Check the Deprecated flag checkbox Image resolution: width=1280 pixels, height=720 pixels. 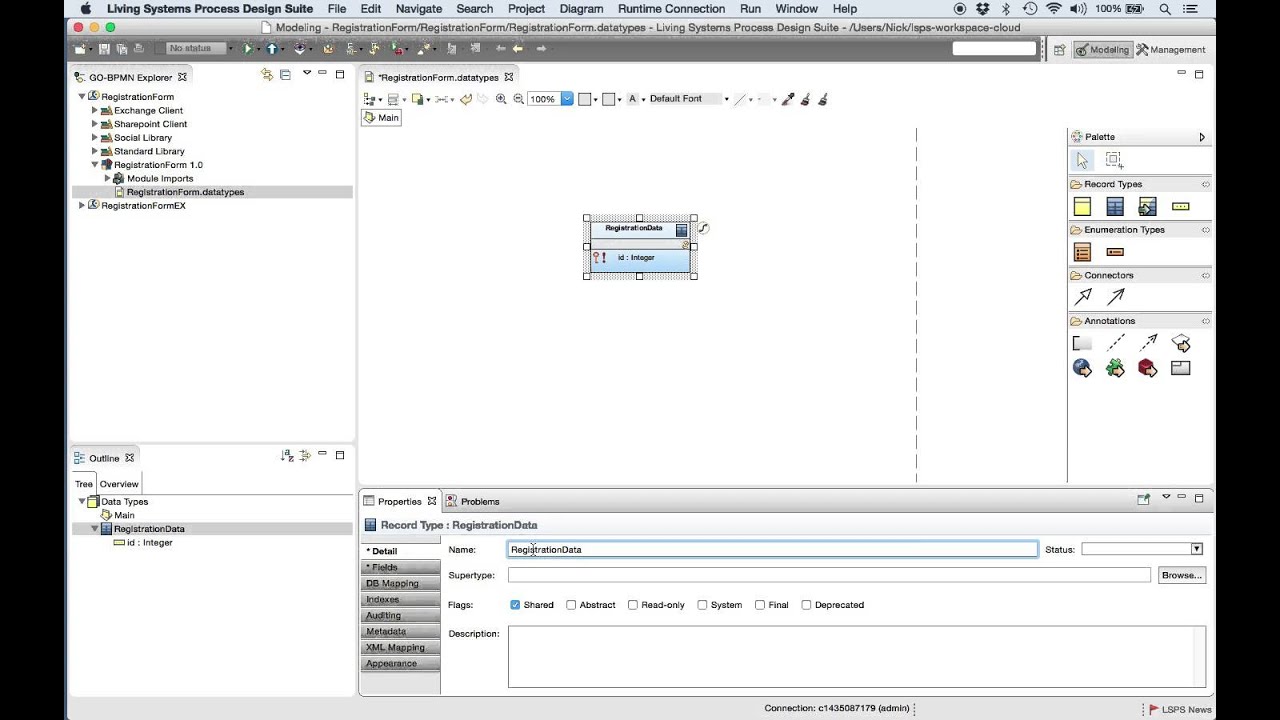click(x=806, y=605)
